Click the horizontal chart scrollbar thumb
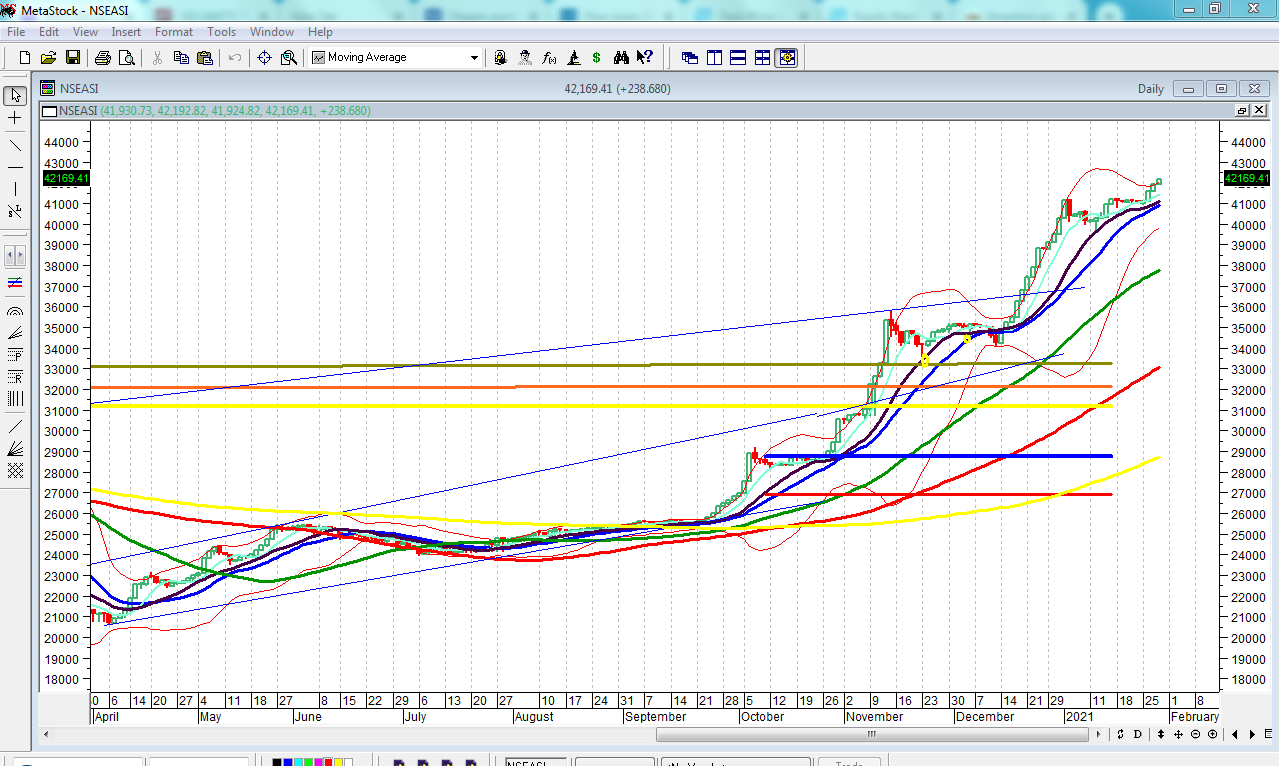This screenshot has height=766, width=1279. pos(870,735)
